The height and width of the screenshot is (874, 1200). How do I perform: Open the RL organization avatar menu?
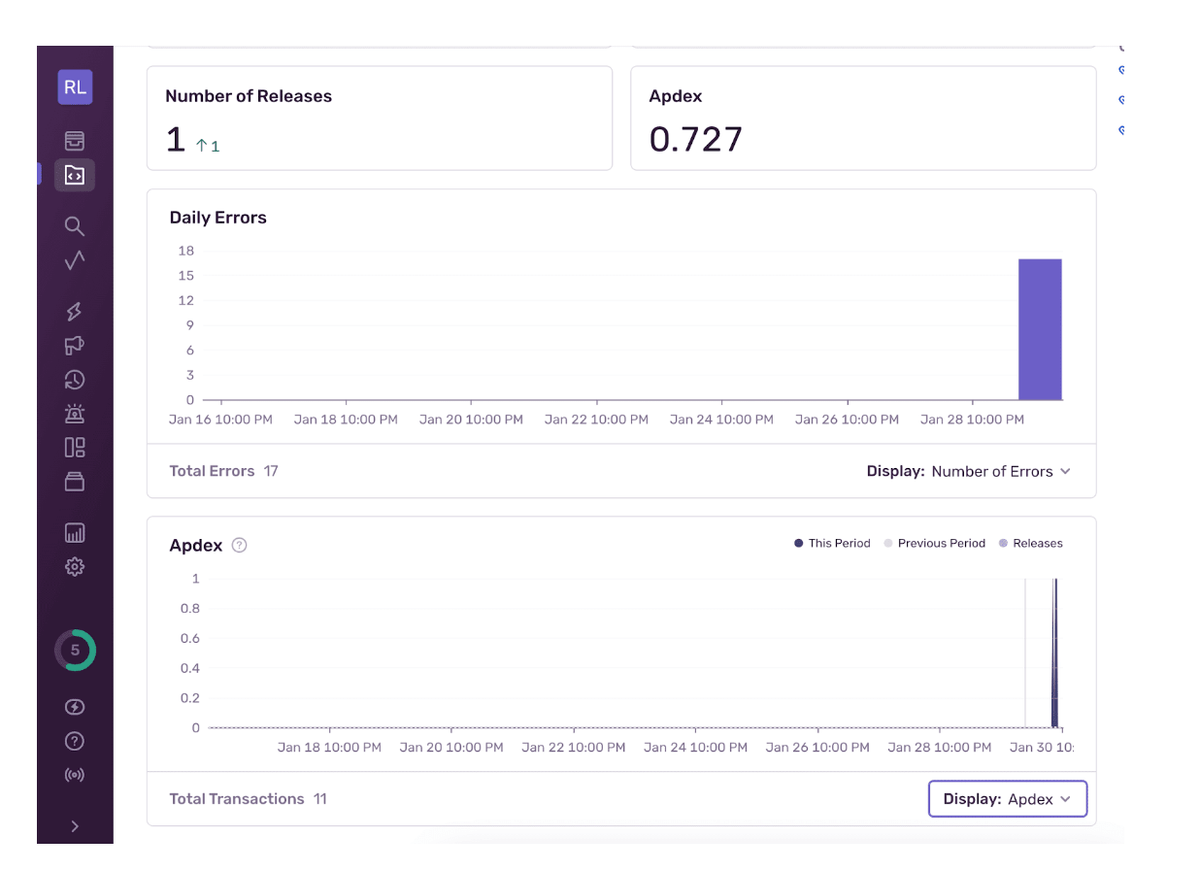point(75,87)
